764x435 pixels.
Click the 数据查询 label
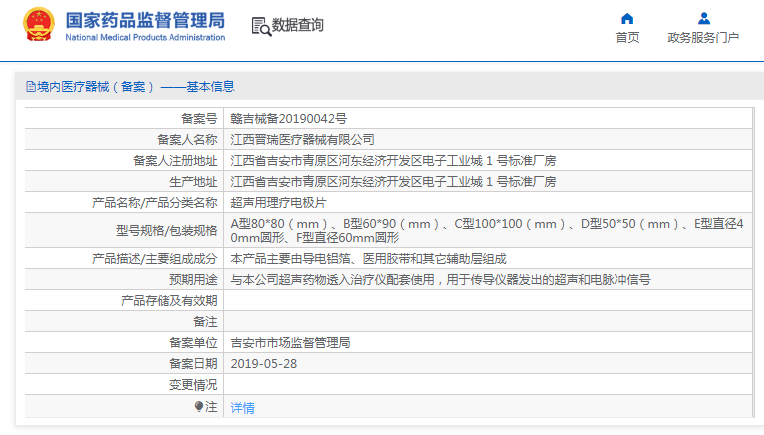point(298,25)
